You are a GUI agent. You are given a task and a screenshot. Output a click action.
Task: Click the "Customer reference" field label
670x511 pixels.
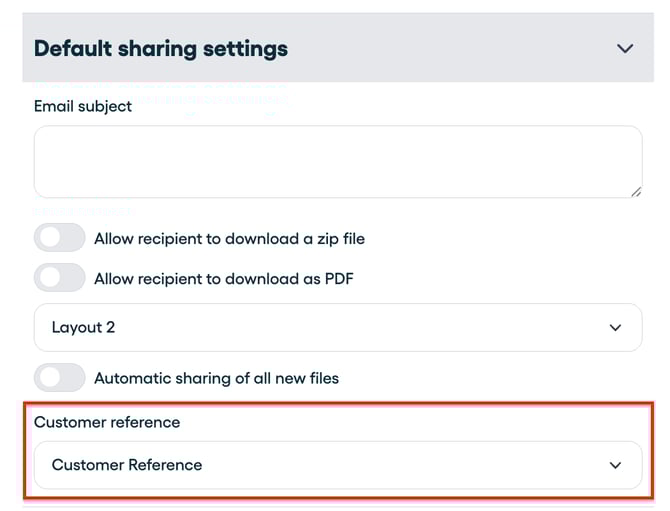(x=107, y=422)
